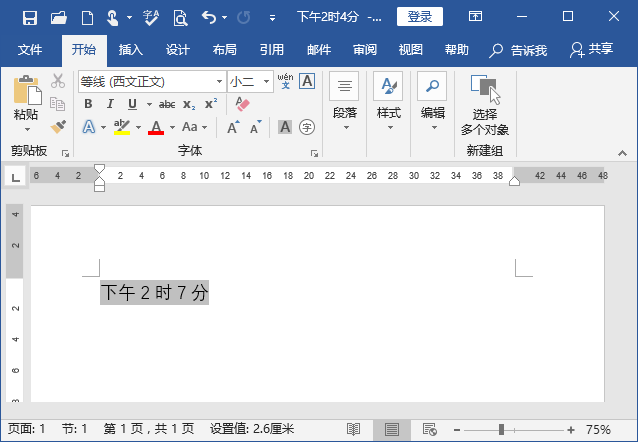This screenshot has width=638, height=442.
Task: Increase font size with grow button
Action: pyautogui.click(x=233, y=127)
